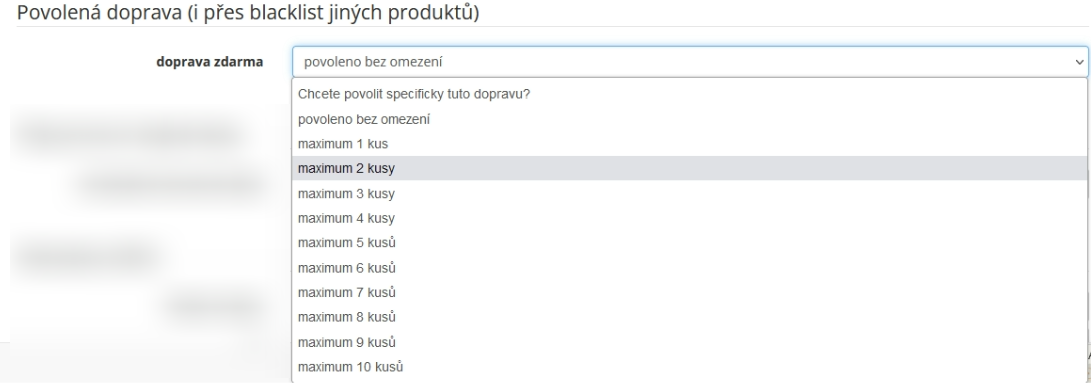1091x383 pixels.
Task: Pick the "maximum 6 kusů" entry
Action: click(x=690, y=267)
